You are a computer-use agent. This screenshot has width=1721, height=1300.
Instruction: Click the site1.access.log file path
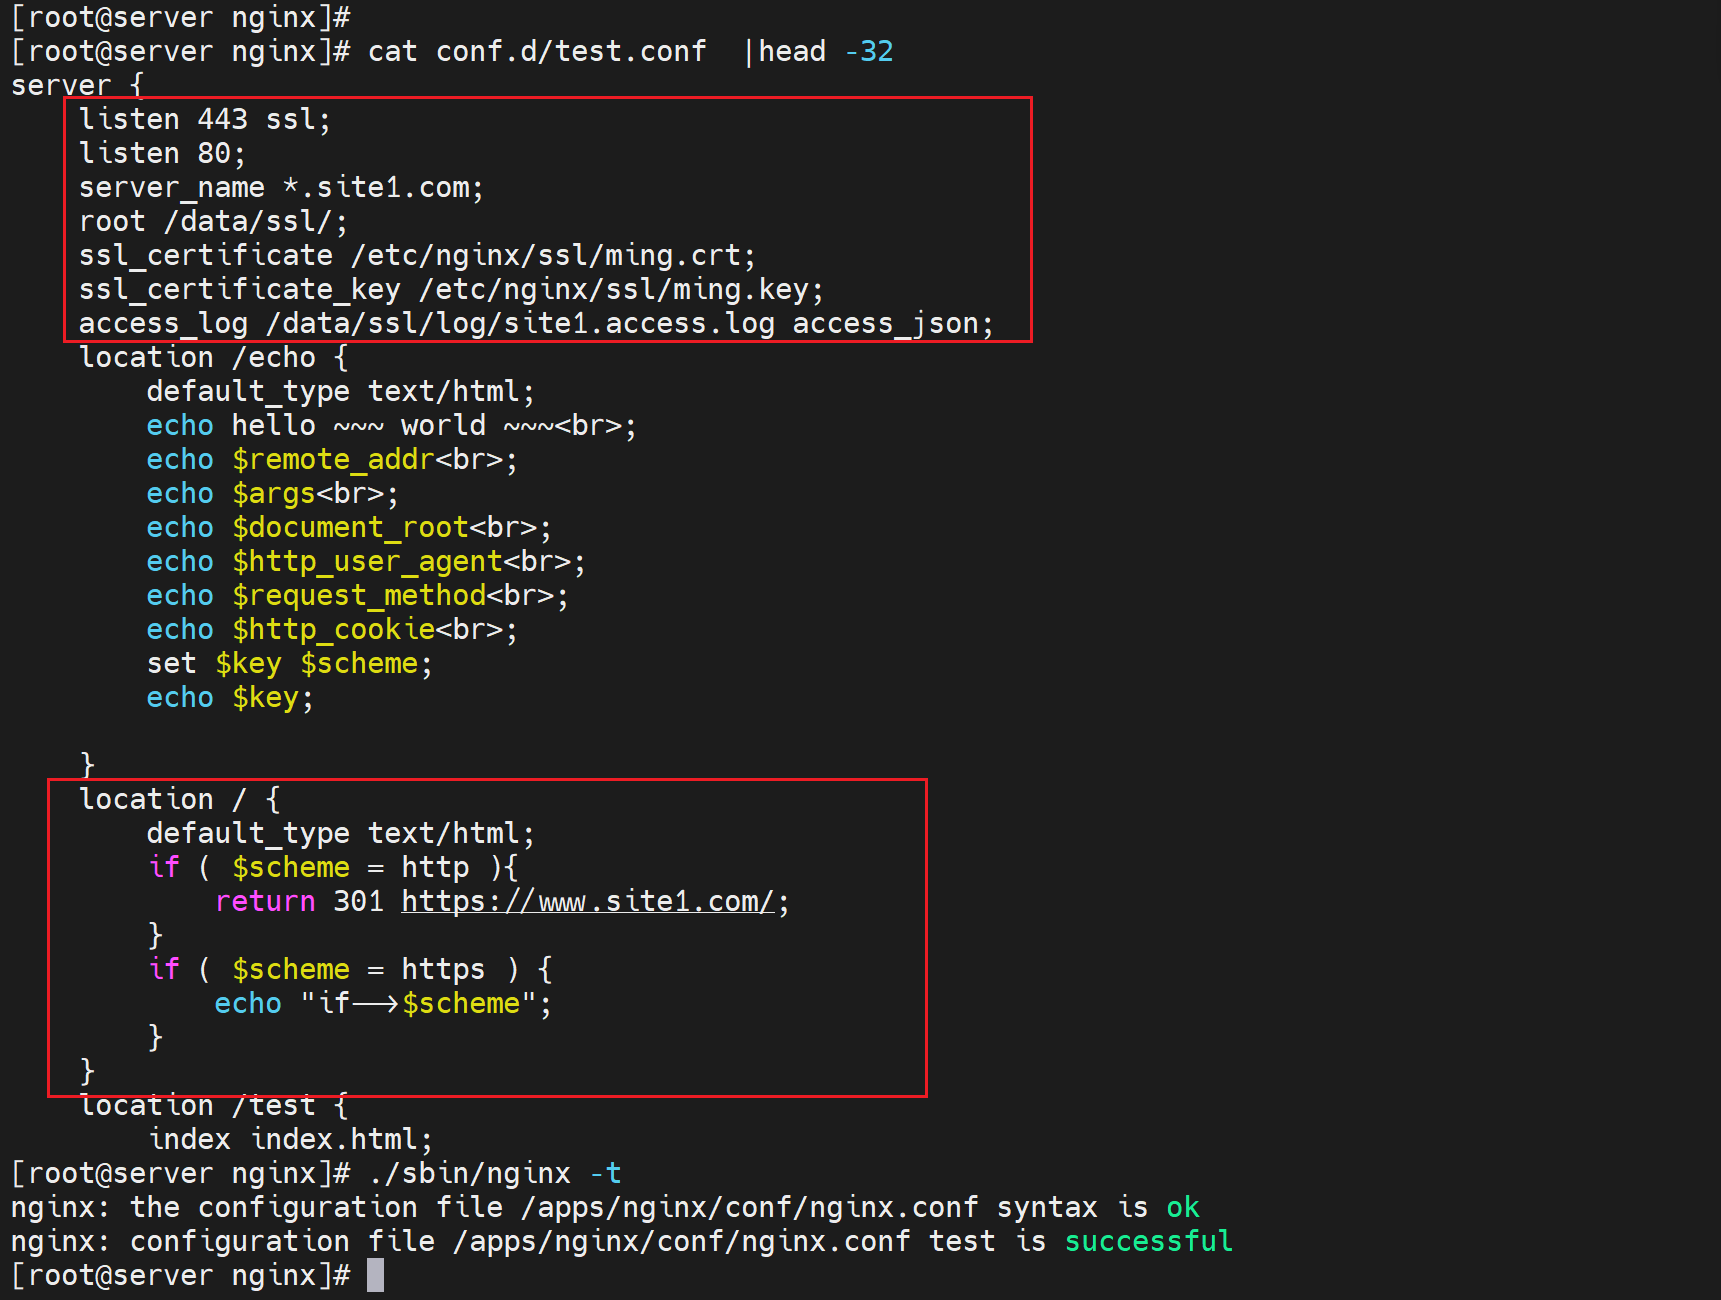tap(520, 324)
